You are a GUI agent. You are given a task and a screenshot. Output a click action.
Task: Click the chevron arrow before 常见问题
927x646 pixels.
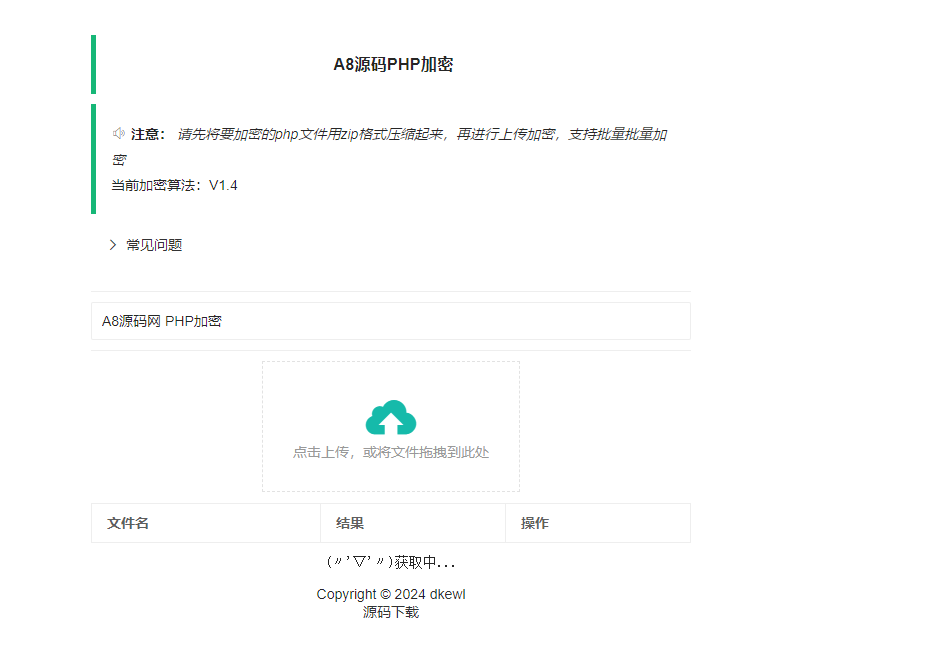[113, 245]
